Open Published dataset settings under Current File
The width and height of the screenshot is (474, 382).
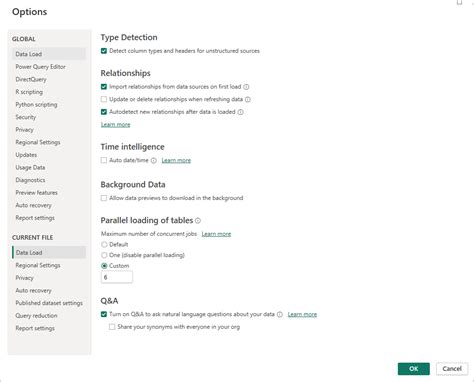tap(49, 303)
